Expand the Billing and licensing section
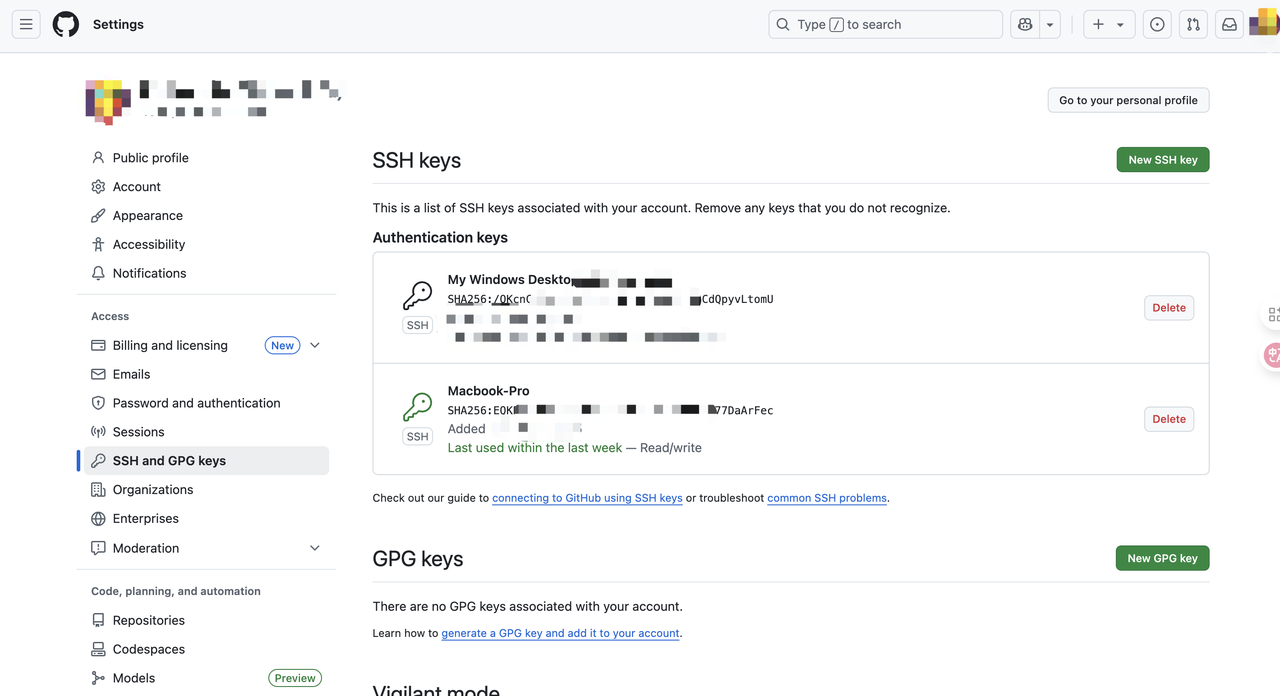Viewport: 1280px width, 696px height. point(315,345)
